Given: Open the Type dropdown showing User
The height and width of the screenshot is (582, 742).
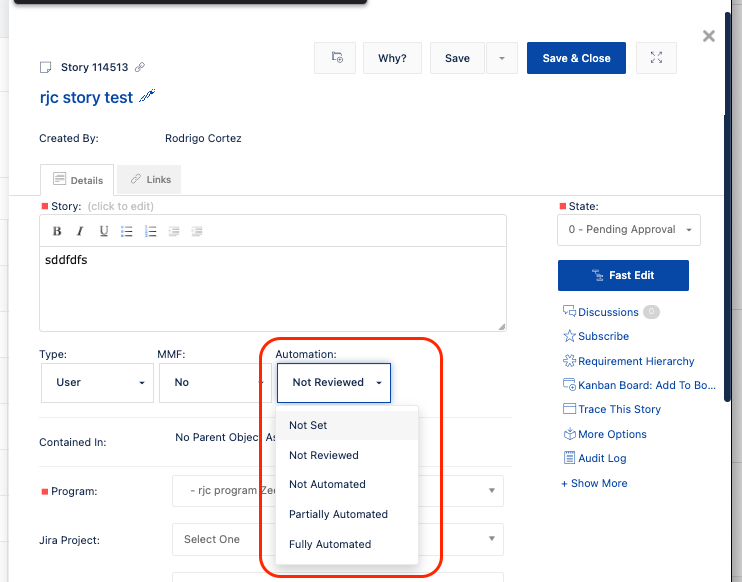Looking at the screenshot, I should click(x=97, y=383).
